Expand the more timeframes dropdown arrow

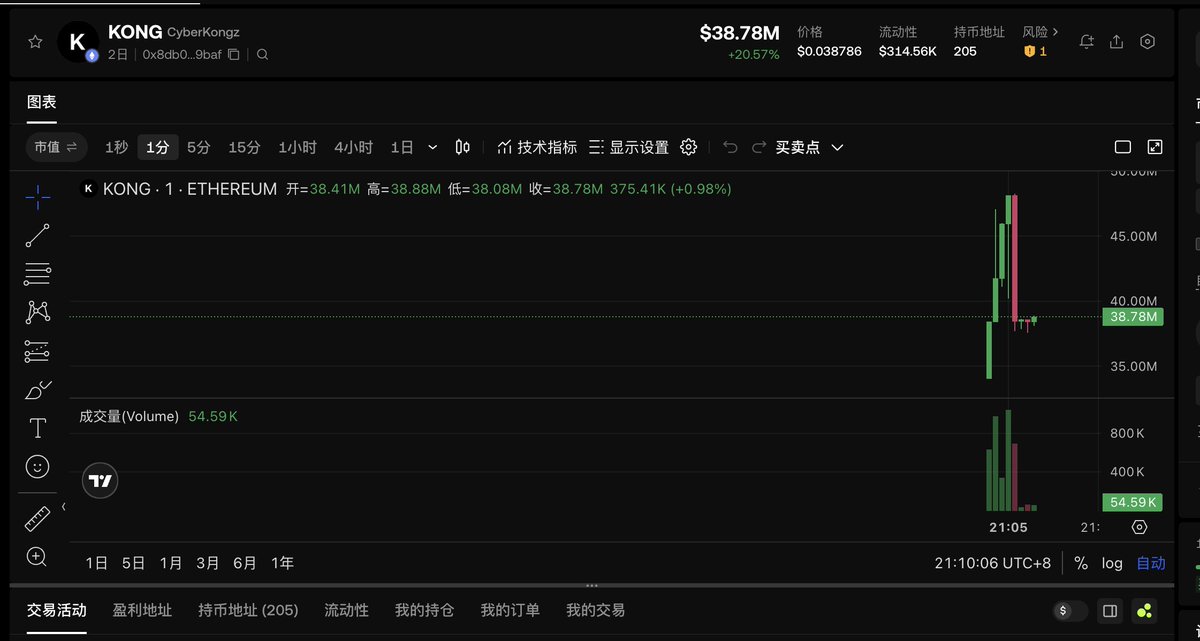[432, 147]
